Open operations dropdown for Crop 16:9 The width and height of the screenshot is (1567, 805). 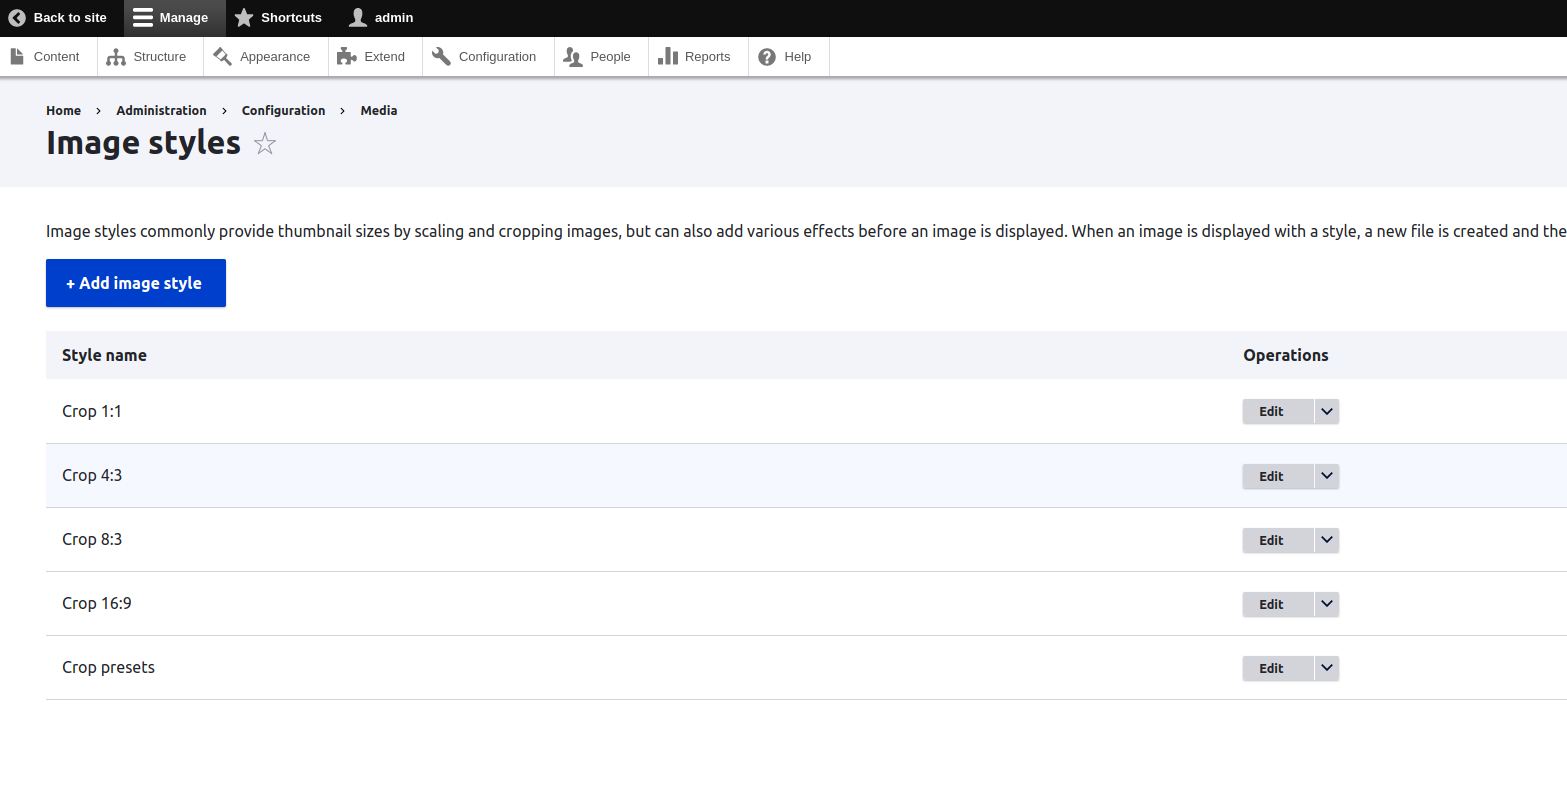click(1326, 604)
